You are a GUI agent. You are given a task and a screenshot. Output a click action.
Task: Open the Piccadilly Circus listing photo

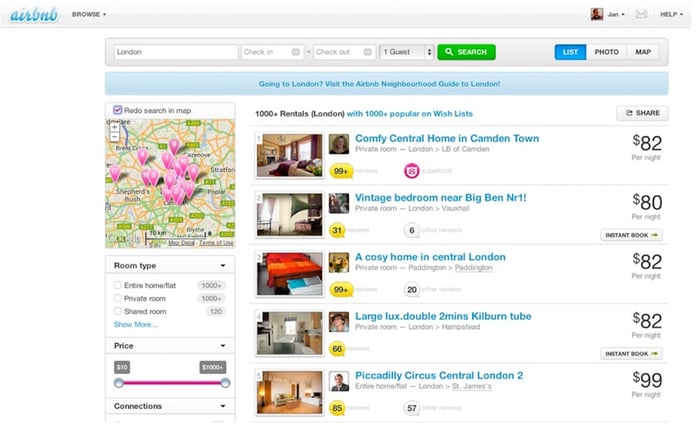[290, 392]
